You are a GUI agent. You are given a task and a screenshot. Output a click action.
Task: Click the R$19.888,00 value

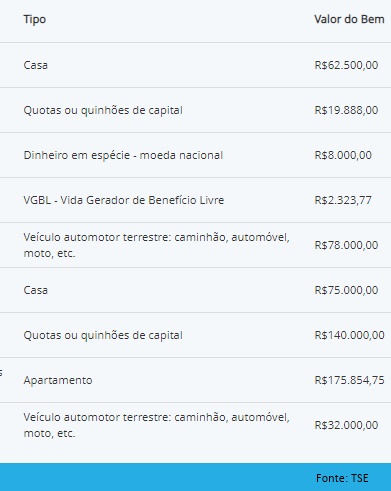click(x=346, y=110)
